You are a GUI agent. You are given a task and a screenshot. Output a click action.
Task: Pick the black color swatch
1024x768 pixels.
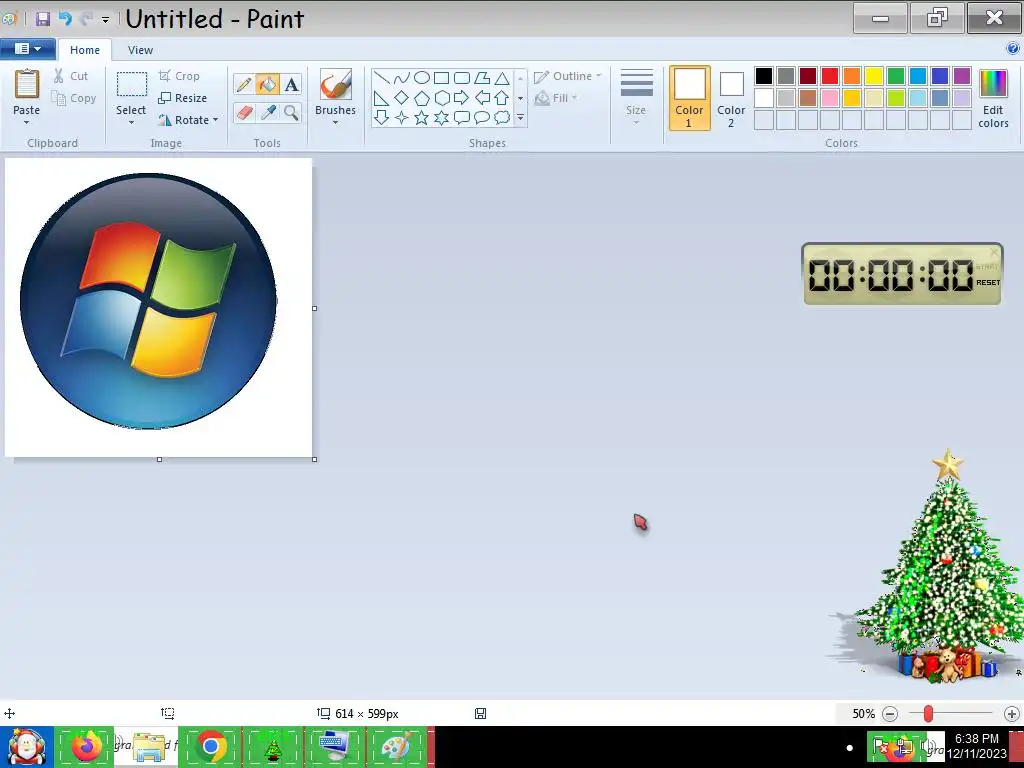764,76
